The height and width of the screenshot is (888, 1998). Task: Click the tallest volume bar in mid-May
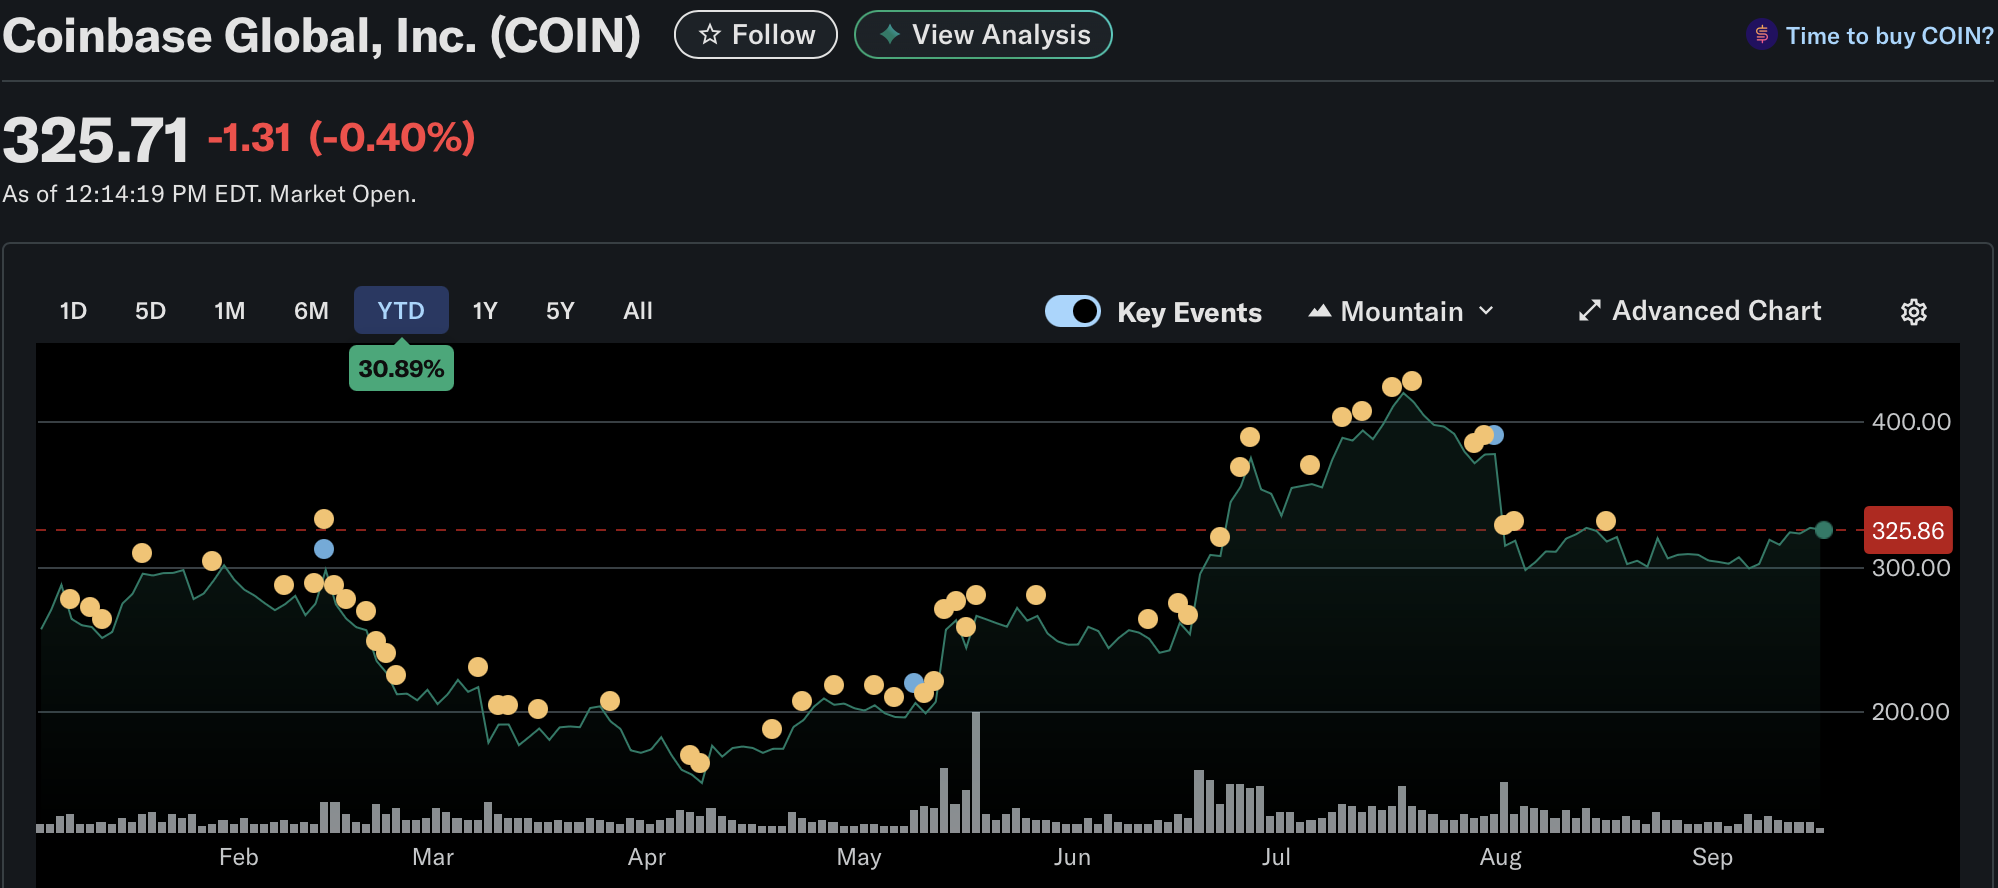point(976,772)
